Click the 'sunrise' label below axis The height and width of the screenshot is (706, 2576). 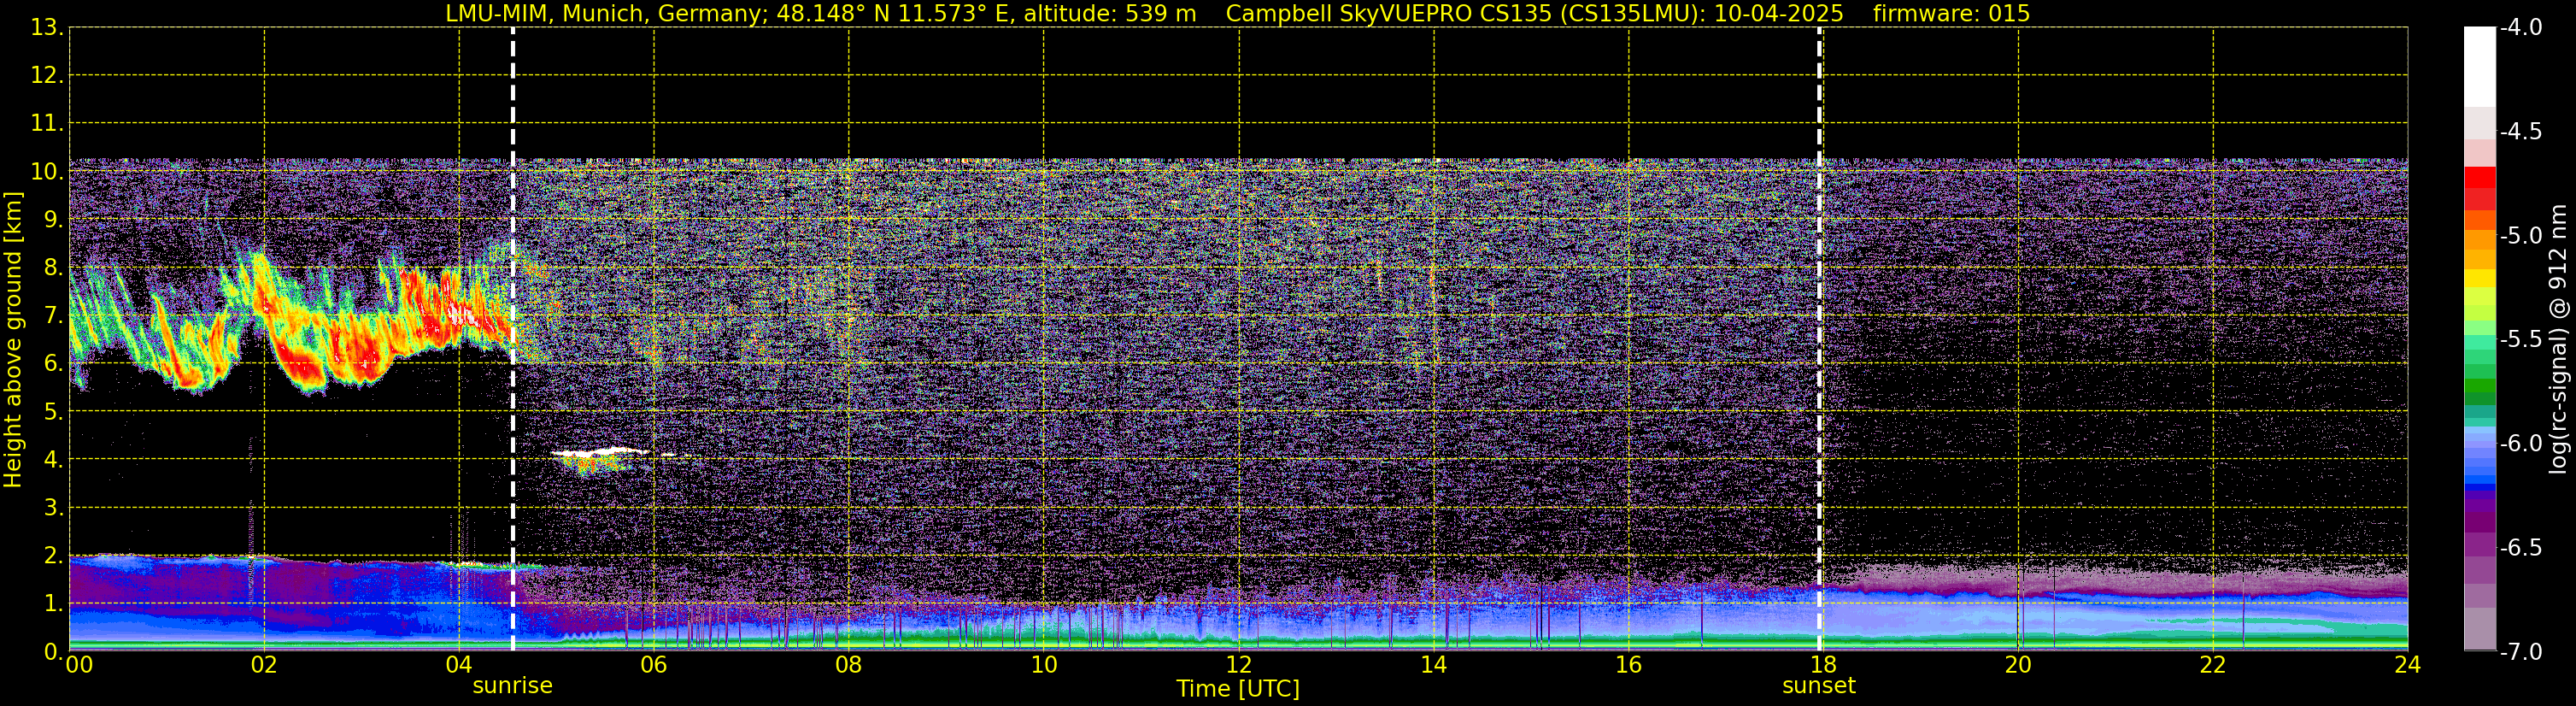tap(512, 686)
